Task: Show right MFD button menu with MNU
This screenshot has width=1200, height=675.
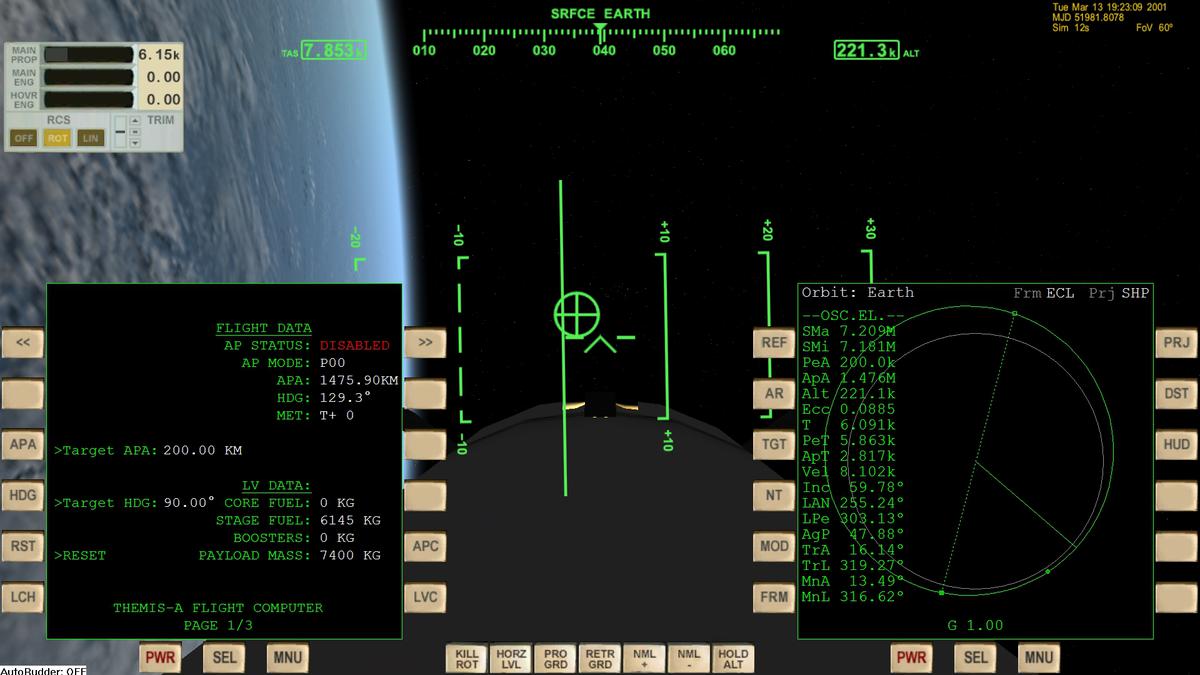Action: click(1038, 658)
